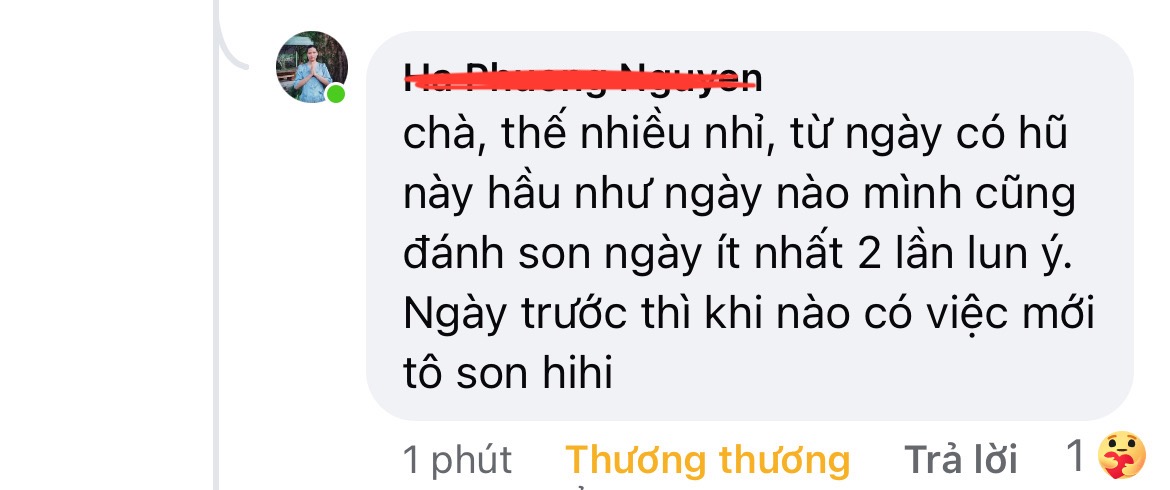1170x490 pixels.
Task: Click the line starting Ngày trước thì
Action: point(748,315)
